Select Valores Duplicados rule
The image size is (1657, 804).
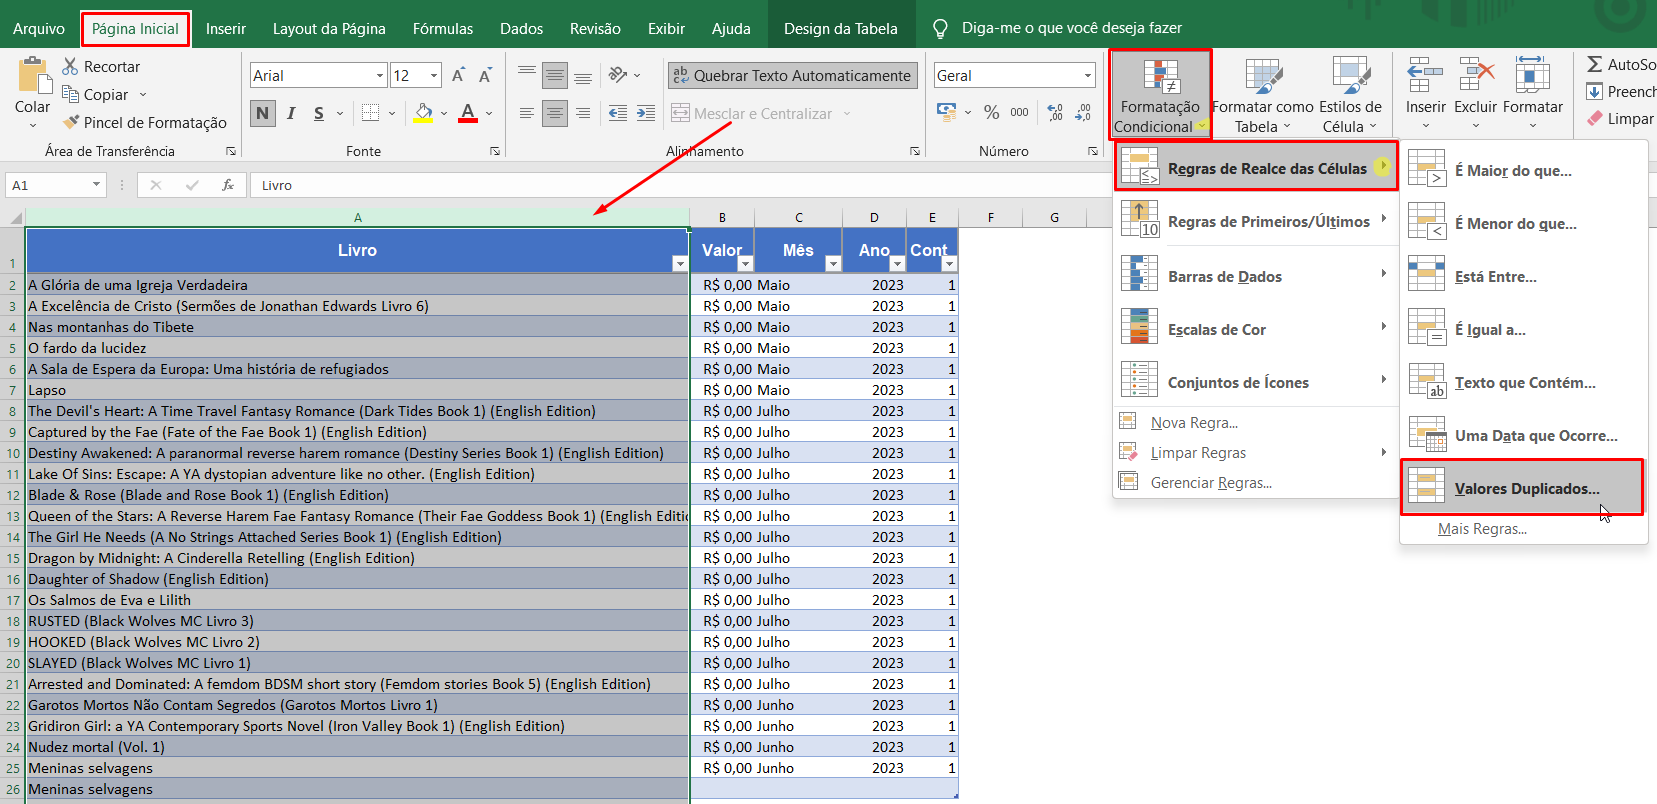click(1522, 488)
